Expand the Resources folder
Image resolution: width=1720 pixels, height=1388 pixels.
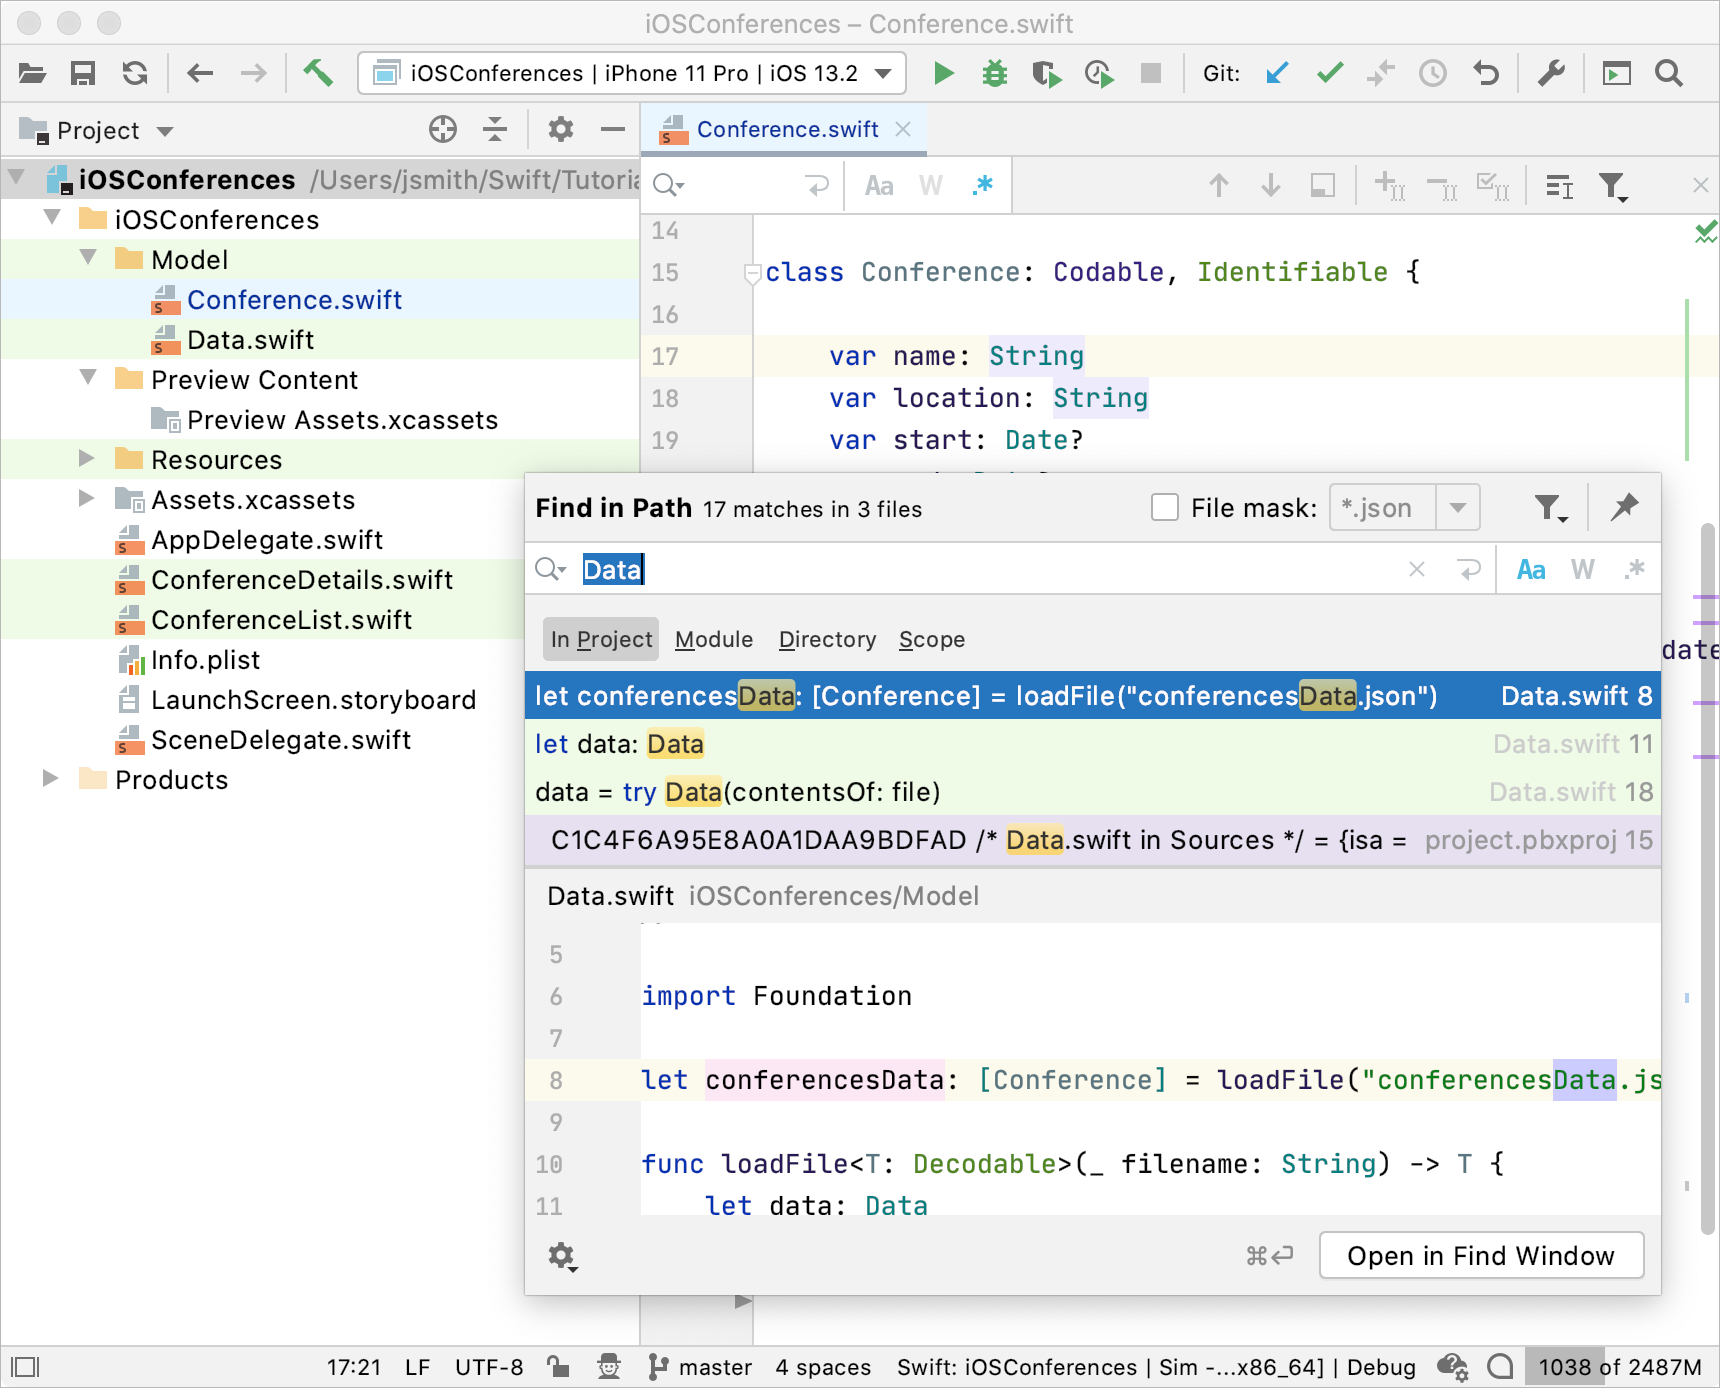click(87, 458)
